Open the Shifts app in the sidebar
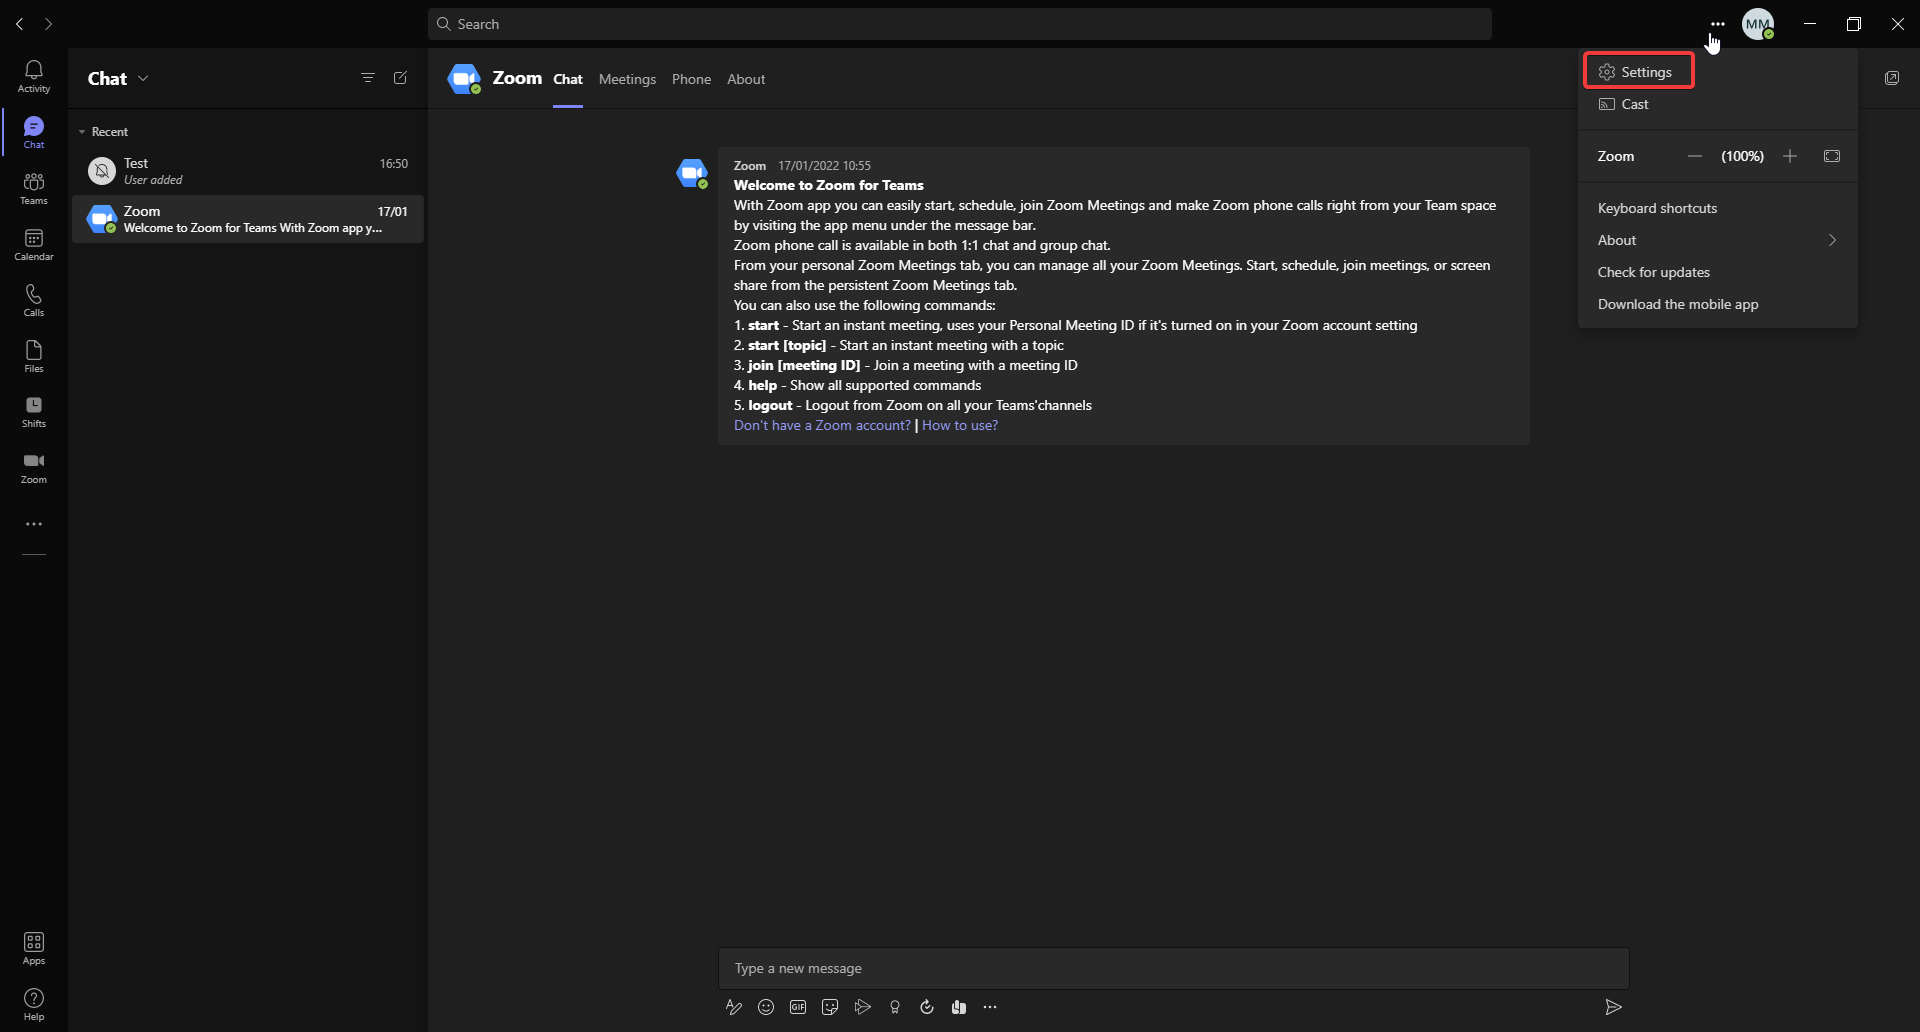The height and width of the screenshot is (1032, 1920). tap(34, 411)
